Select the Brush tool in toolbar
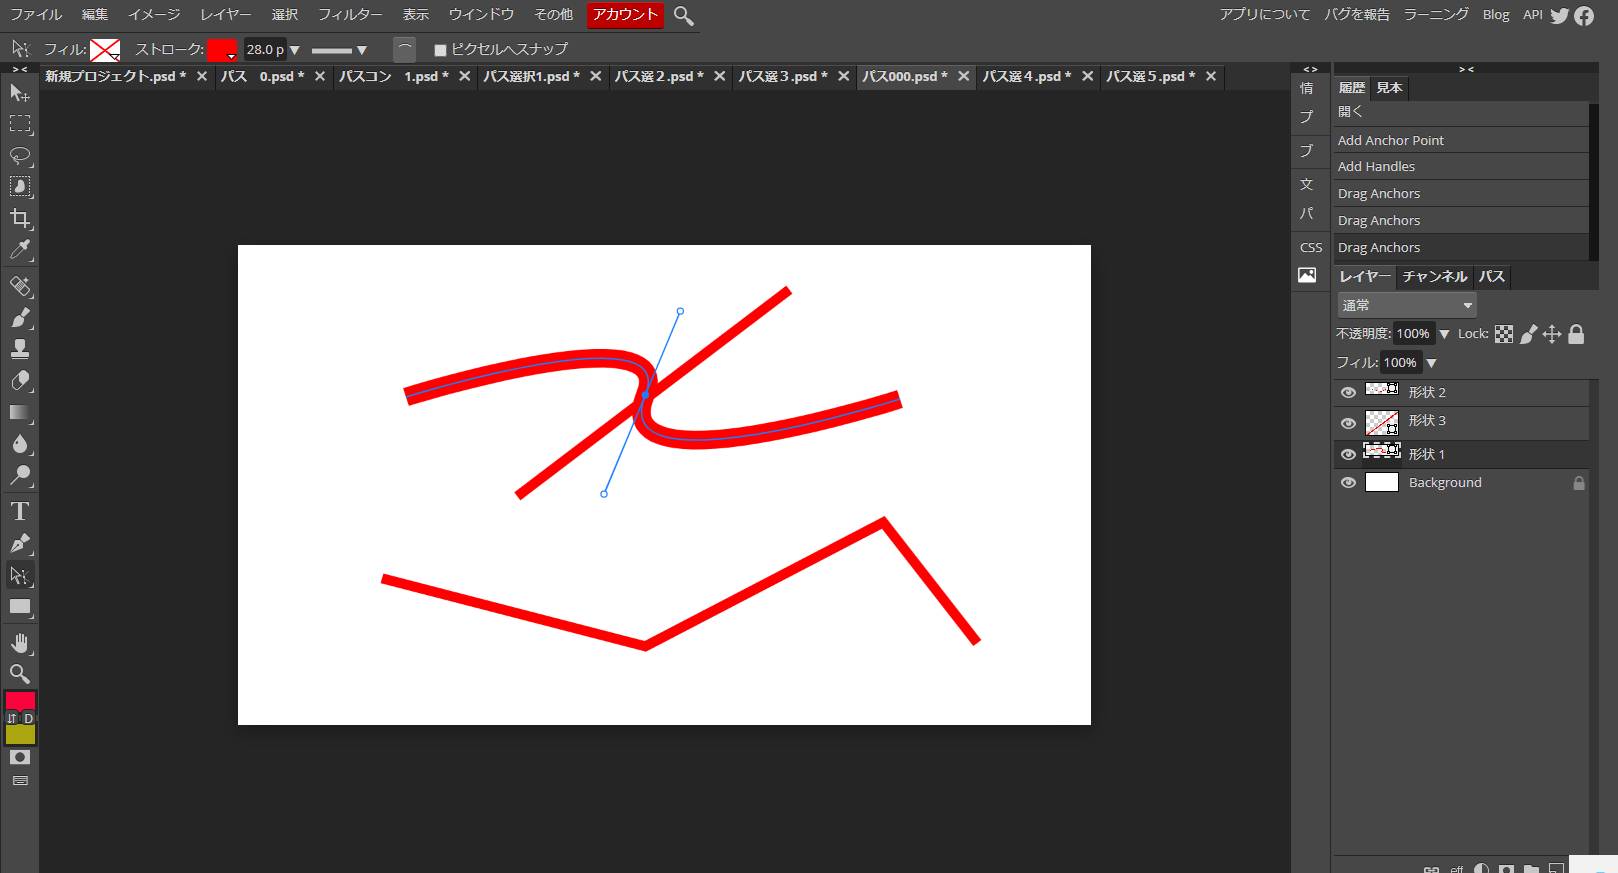 20,318
